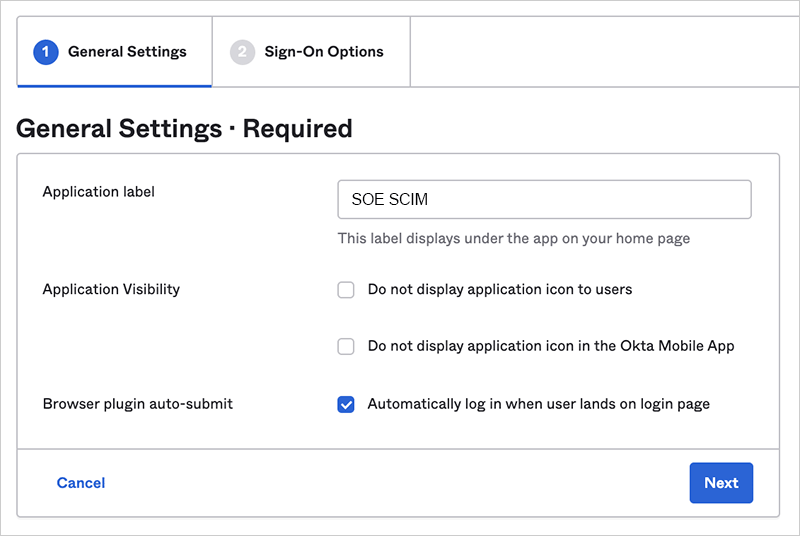Image resolution: width=800 pixels, height=536 pixels.
Task: Open the Sign-On Options tab
Action: (x=323, y=52)
